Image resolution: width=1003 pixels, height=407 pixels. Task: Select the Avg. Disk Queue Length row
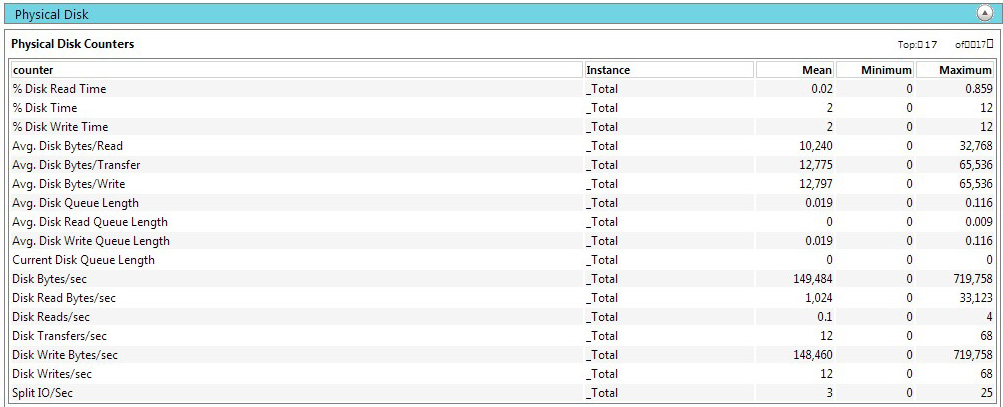[502, 203]
